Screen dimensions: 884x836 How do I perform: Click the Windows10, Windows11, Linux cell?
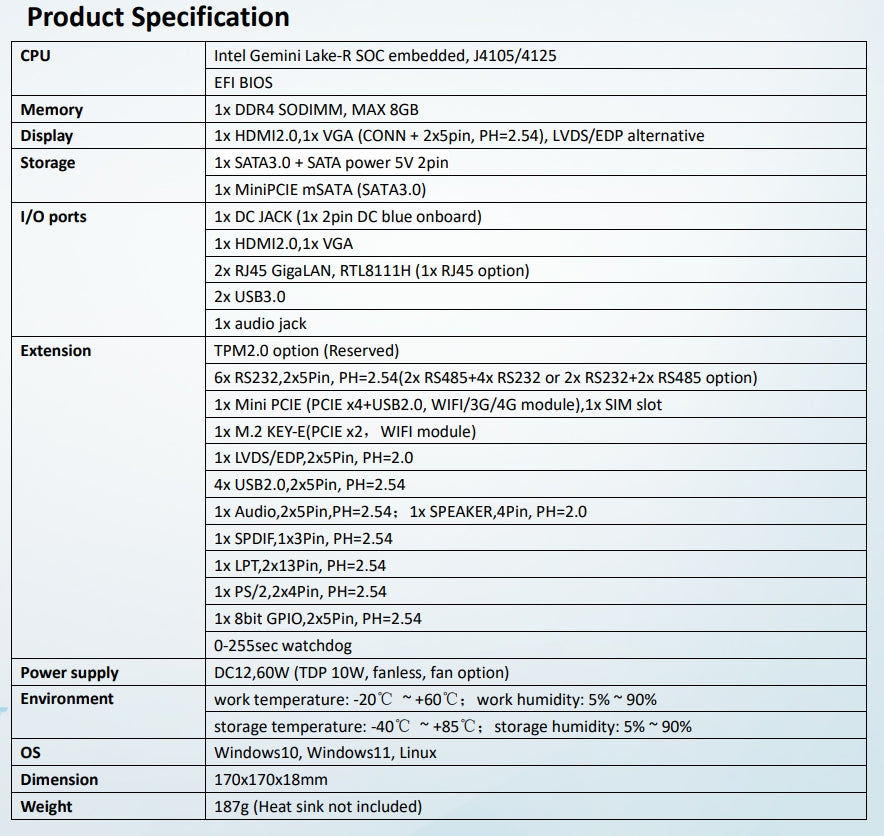325,753
